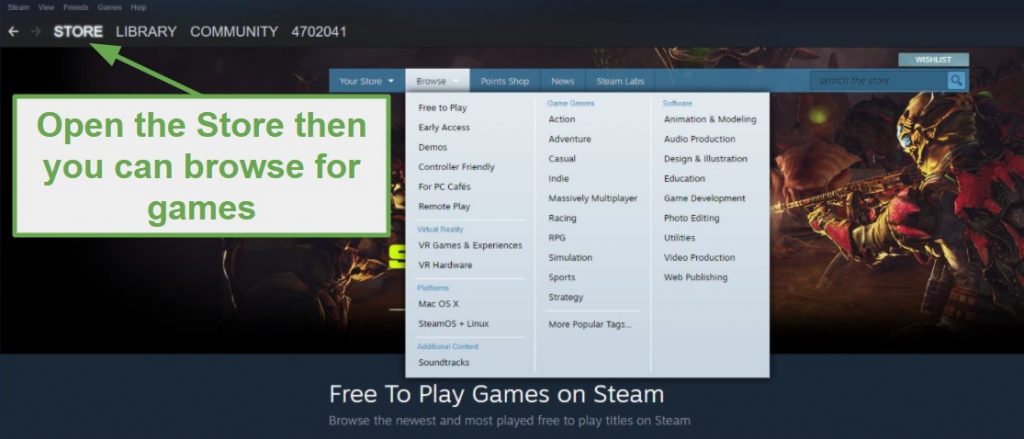Viewport: 1024px width, 439px height.
Task: Open Remote Play from the menu
Action: click(444, 206)
